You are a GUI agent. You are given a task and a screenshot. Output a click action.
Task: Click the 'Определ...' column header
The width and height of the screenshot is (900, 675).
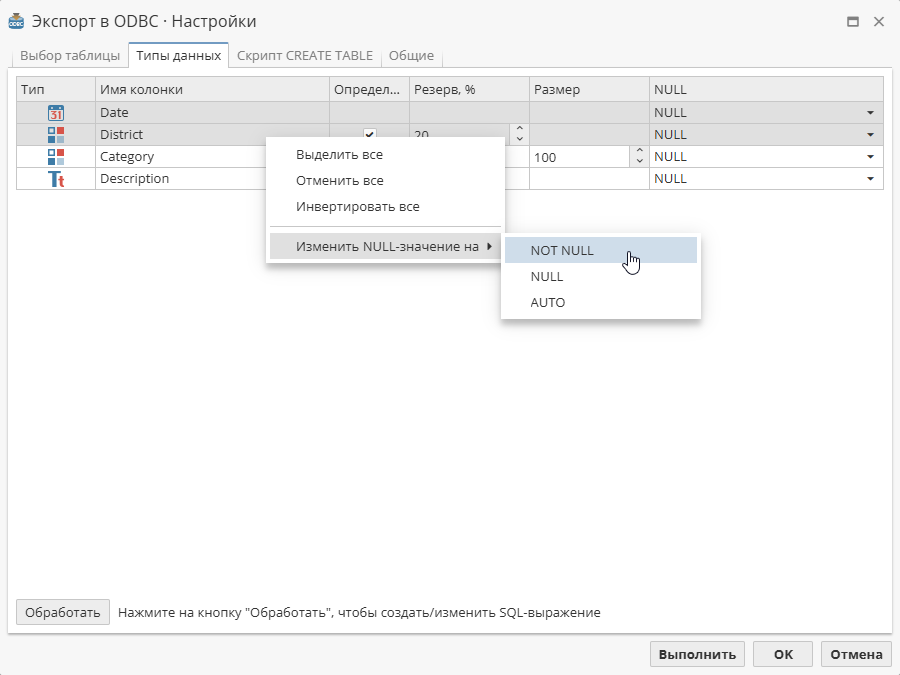click(x=369, y=90)
